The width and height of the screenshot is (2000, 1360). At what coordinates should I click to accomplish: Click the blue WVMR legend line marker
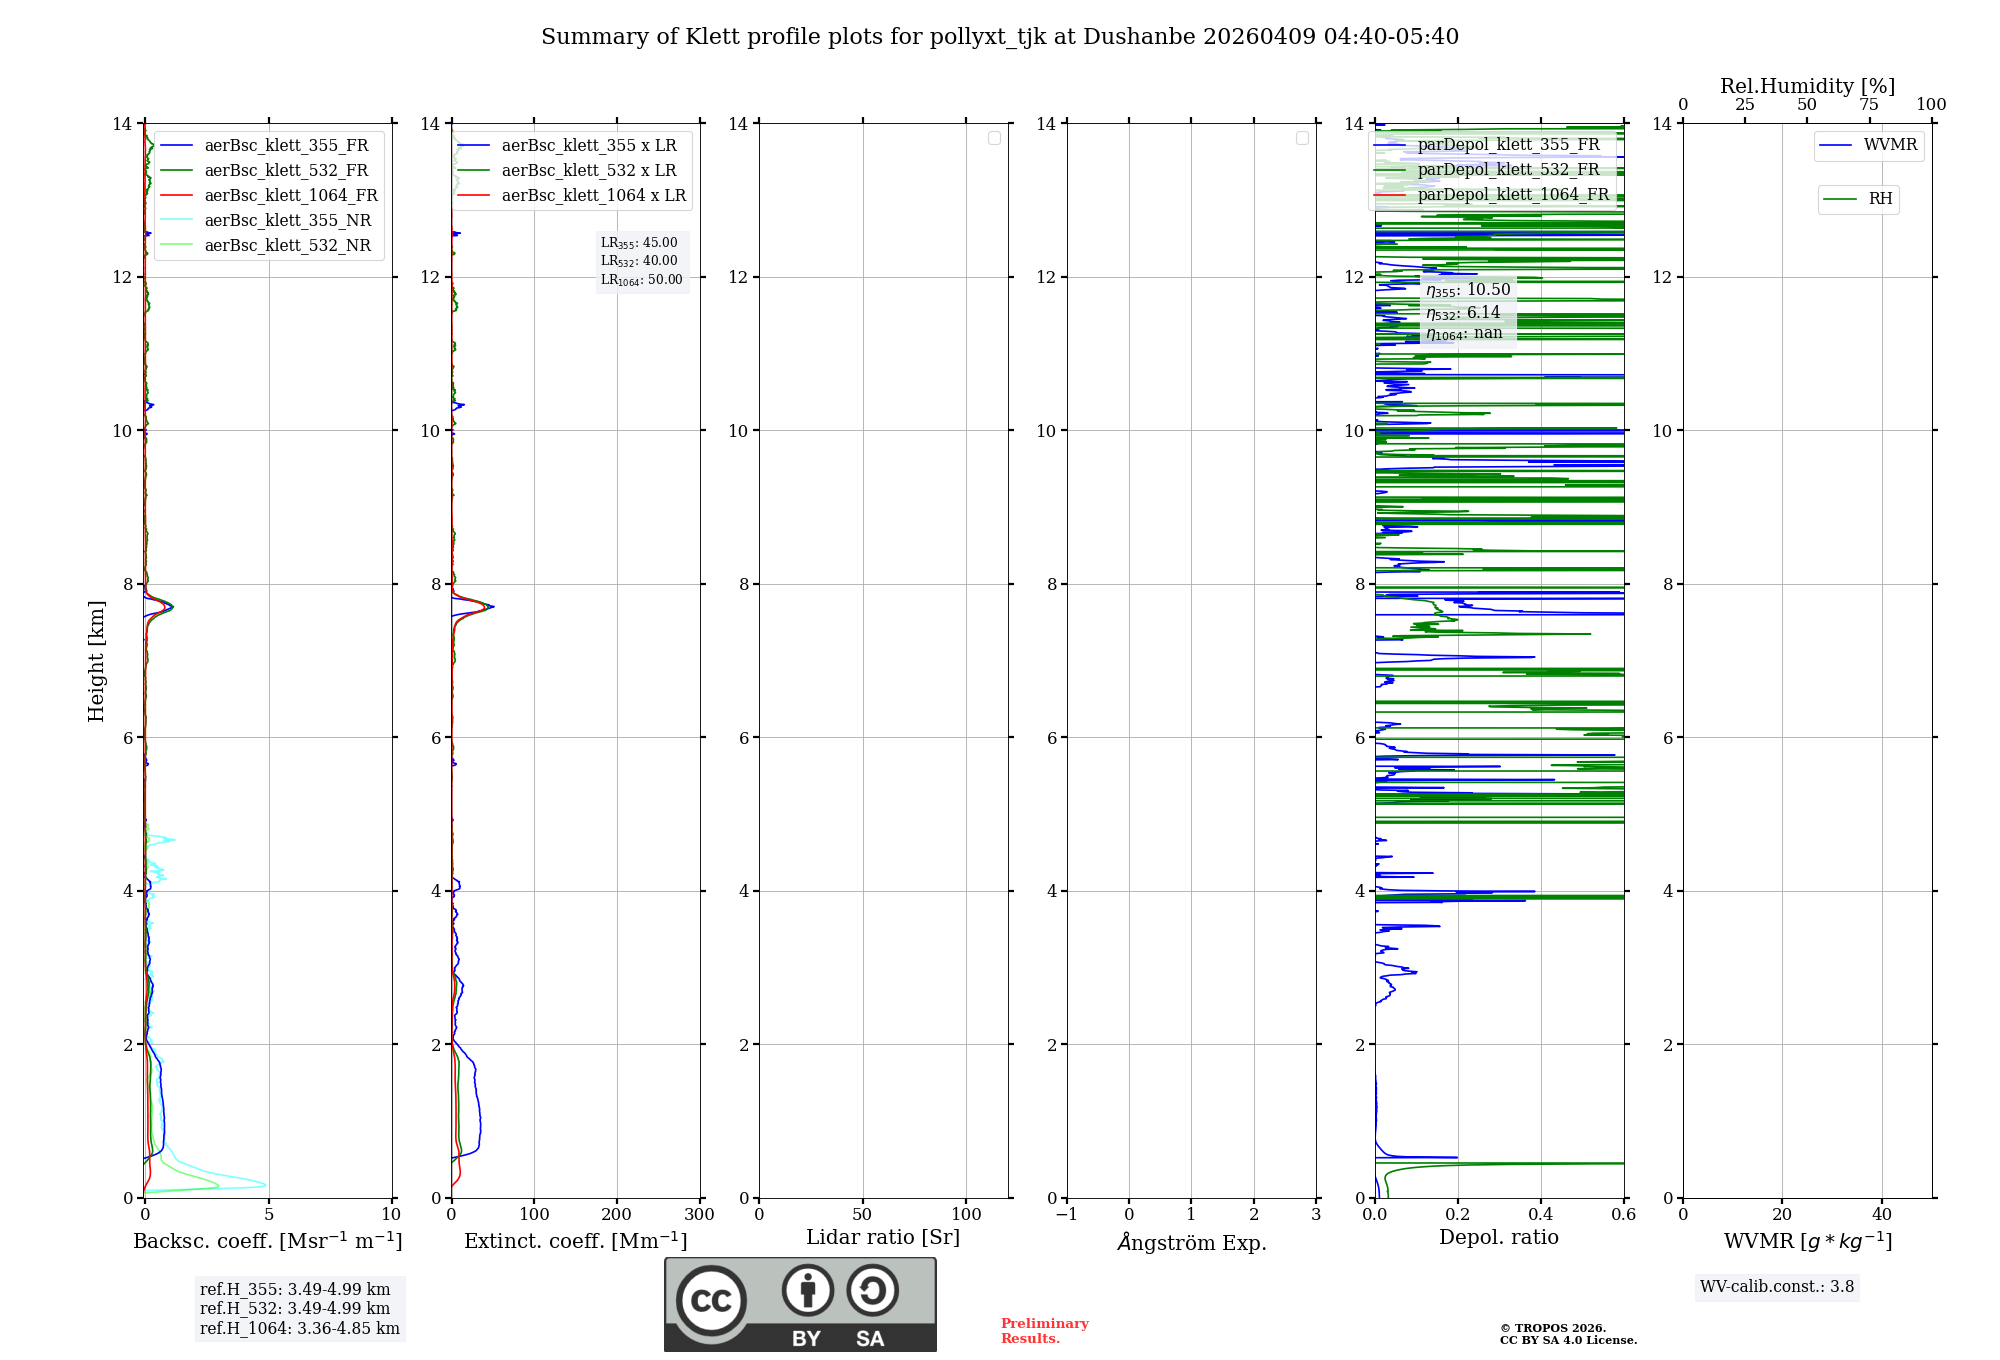(1836, 146)
